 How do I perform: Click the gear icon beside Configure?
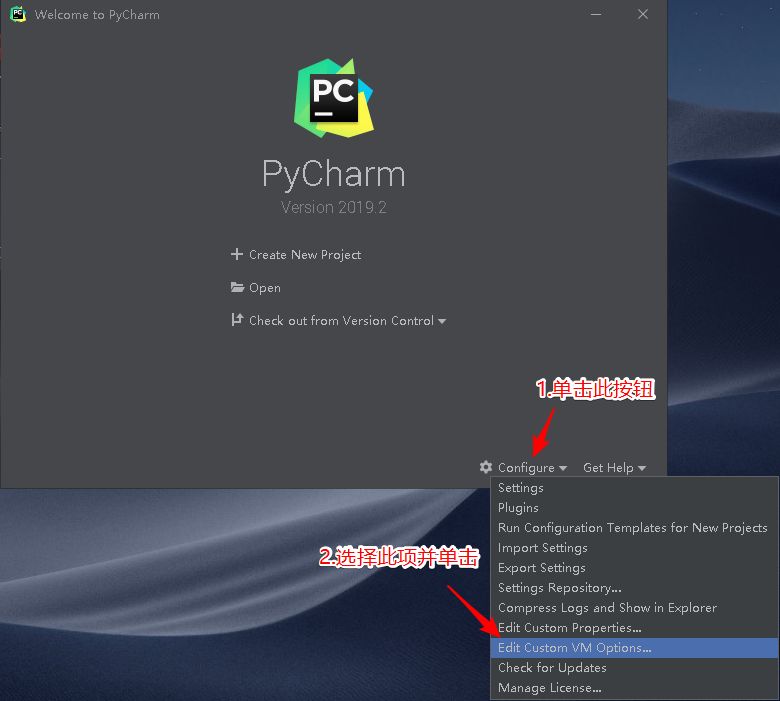(486, 467)
